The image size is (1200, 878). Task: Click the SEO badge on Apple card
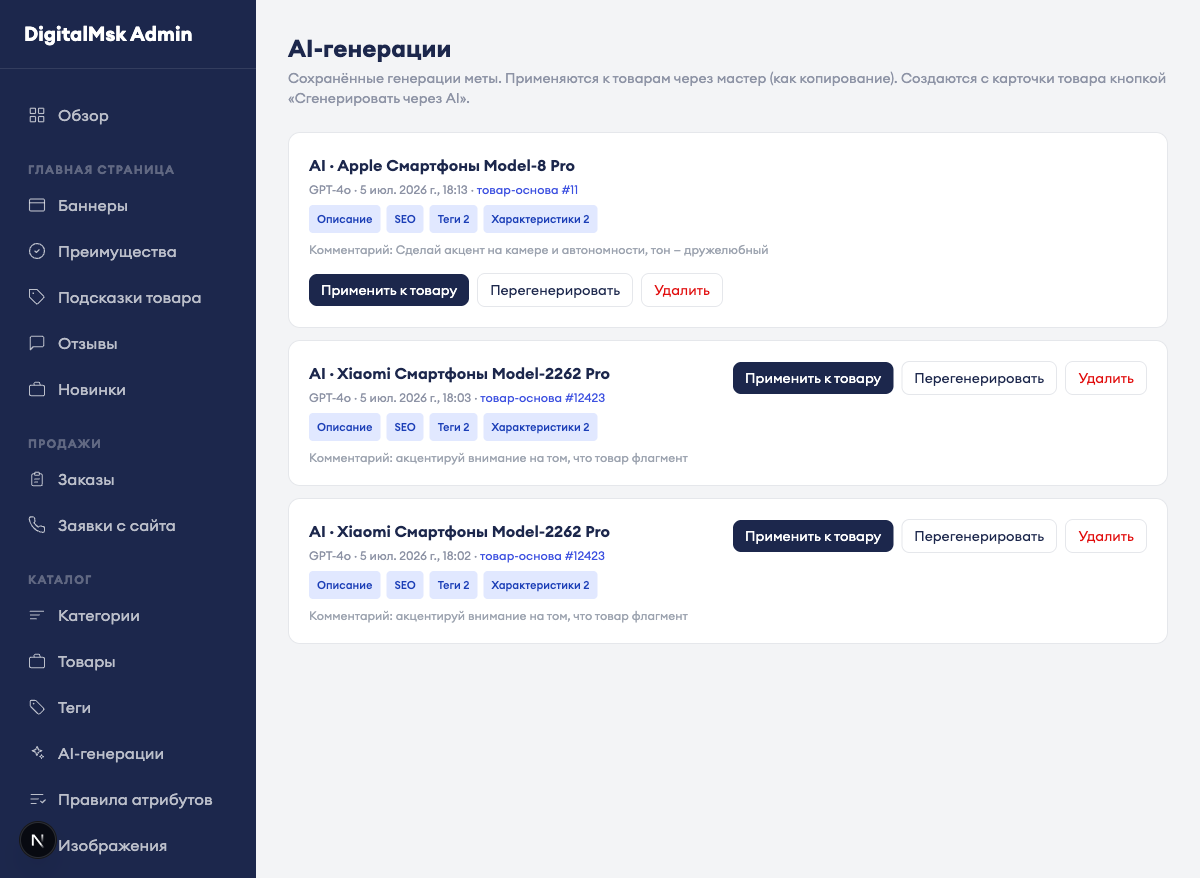[405, 219]
